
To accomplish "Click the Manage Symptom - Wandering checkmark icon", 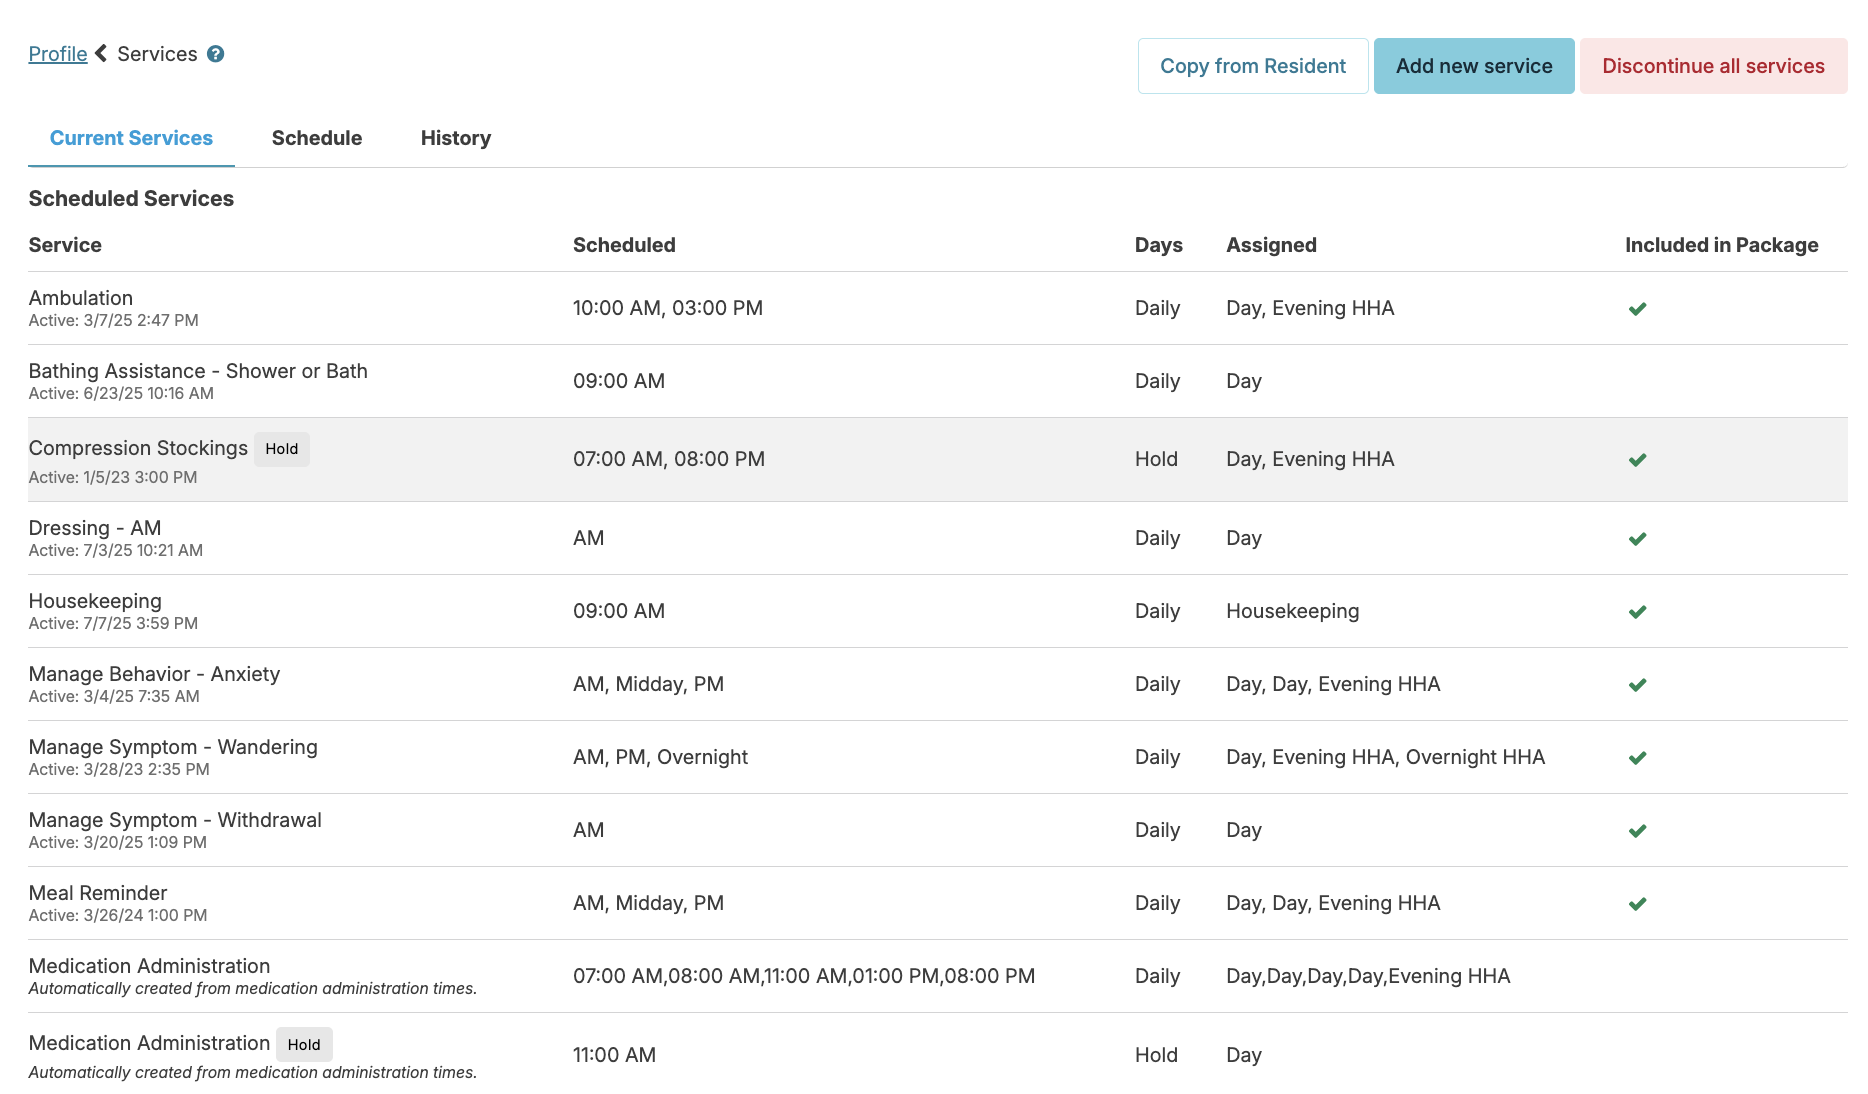I will 1637,758.
